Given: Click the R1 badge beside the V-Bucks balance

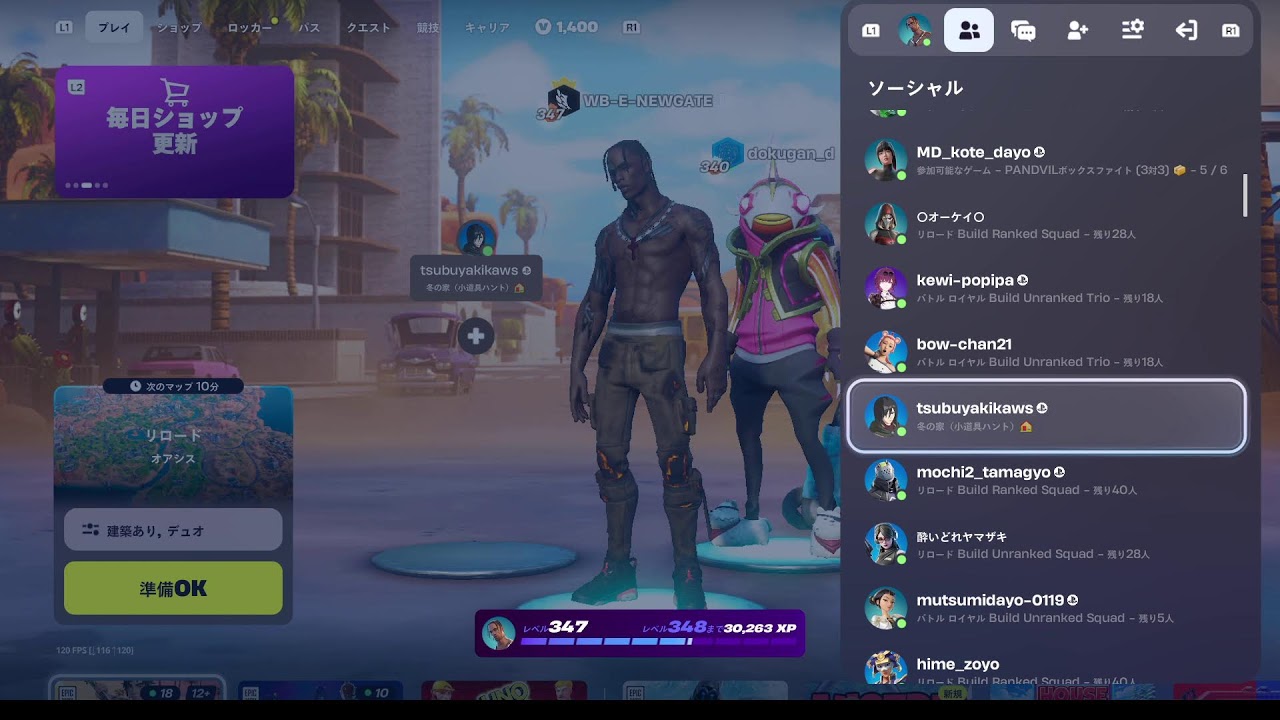Looking at the screenshot, I should (631, 28).
